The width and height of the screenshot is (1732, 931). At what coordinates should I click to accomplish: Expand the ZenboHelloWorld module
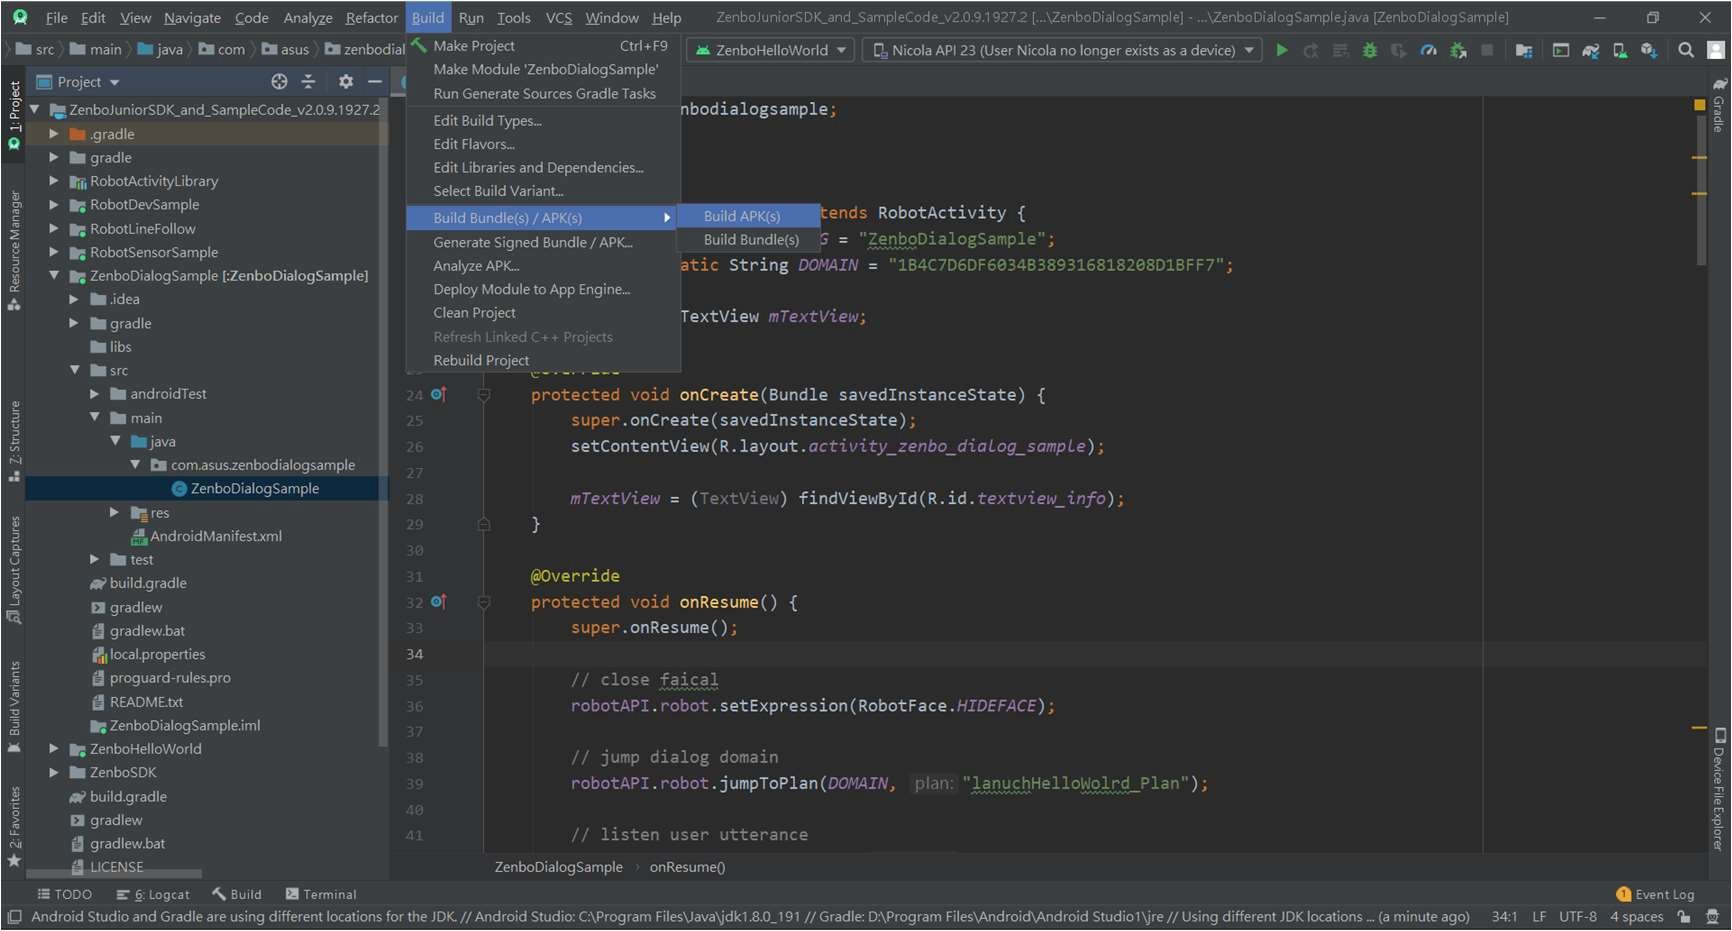click(54, 748)
